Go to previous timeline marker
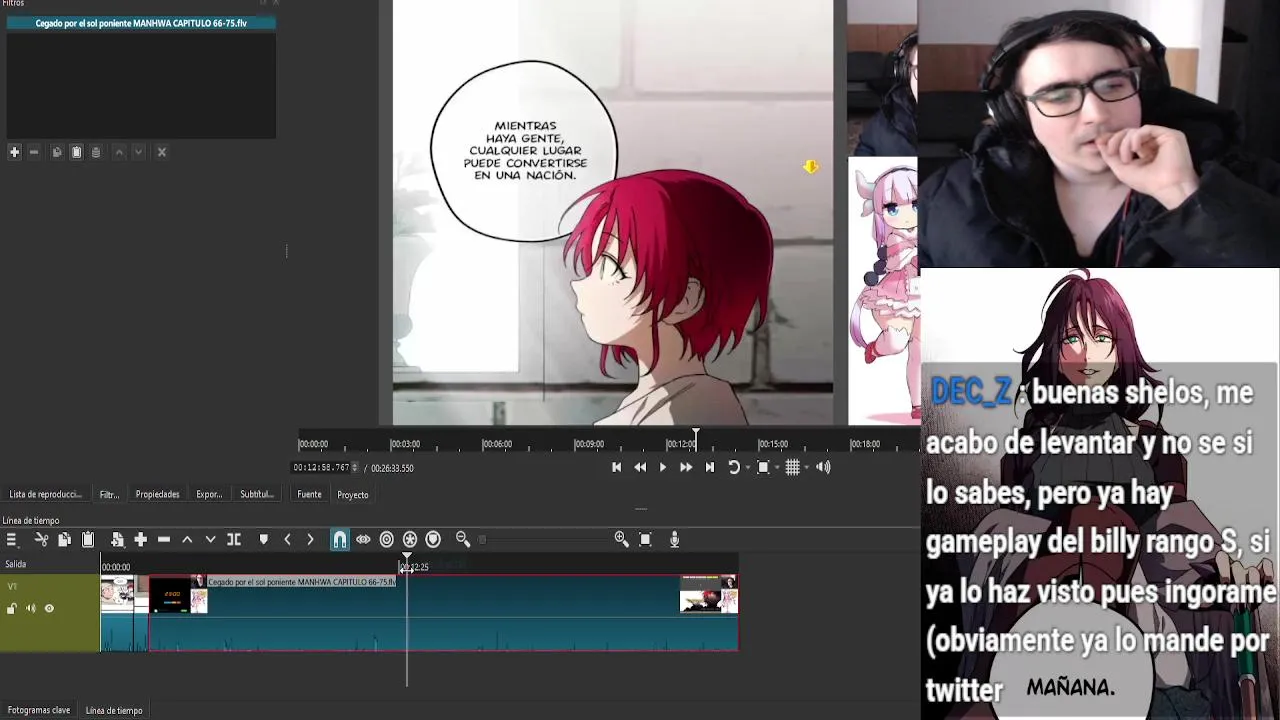Image resolution: width=1280 pixels, height=720 pixels. point(287,539)
